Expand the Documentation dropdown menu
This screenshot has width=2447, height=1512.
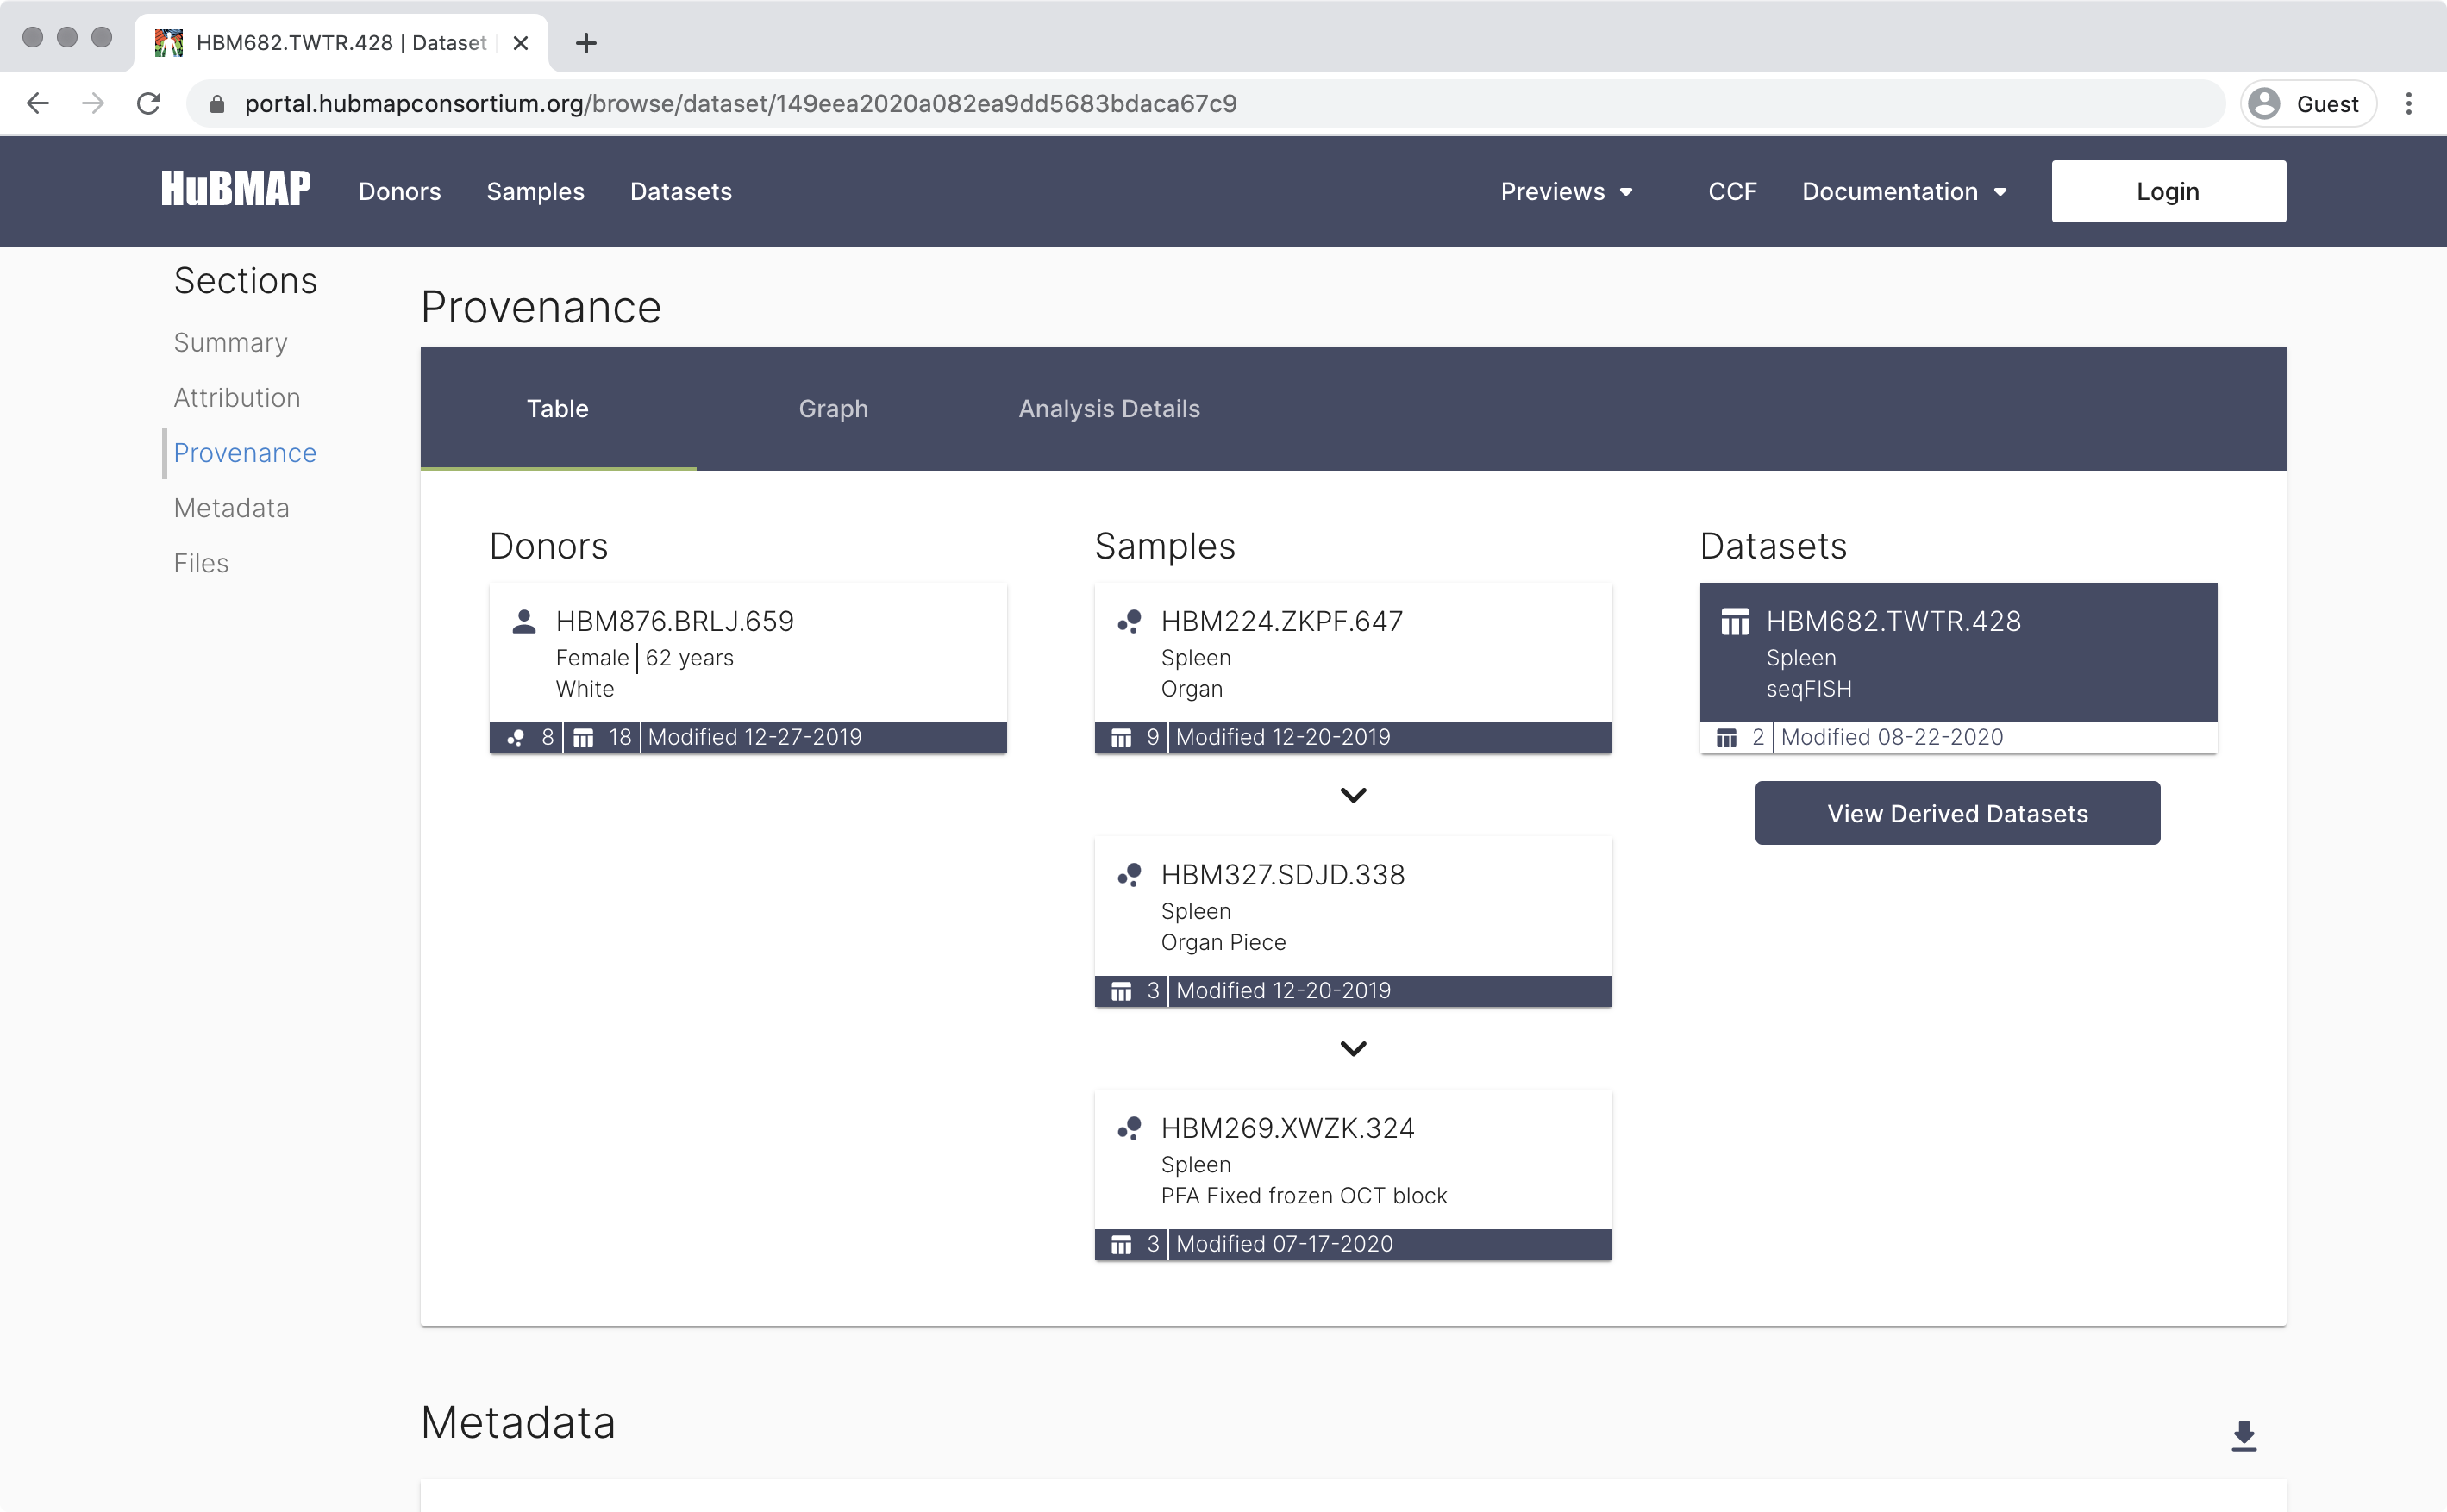click(x=1904, y=191)
